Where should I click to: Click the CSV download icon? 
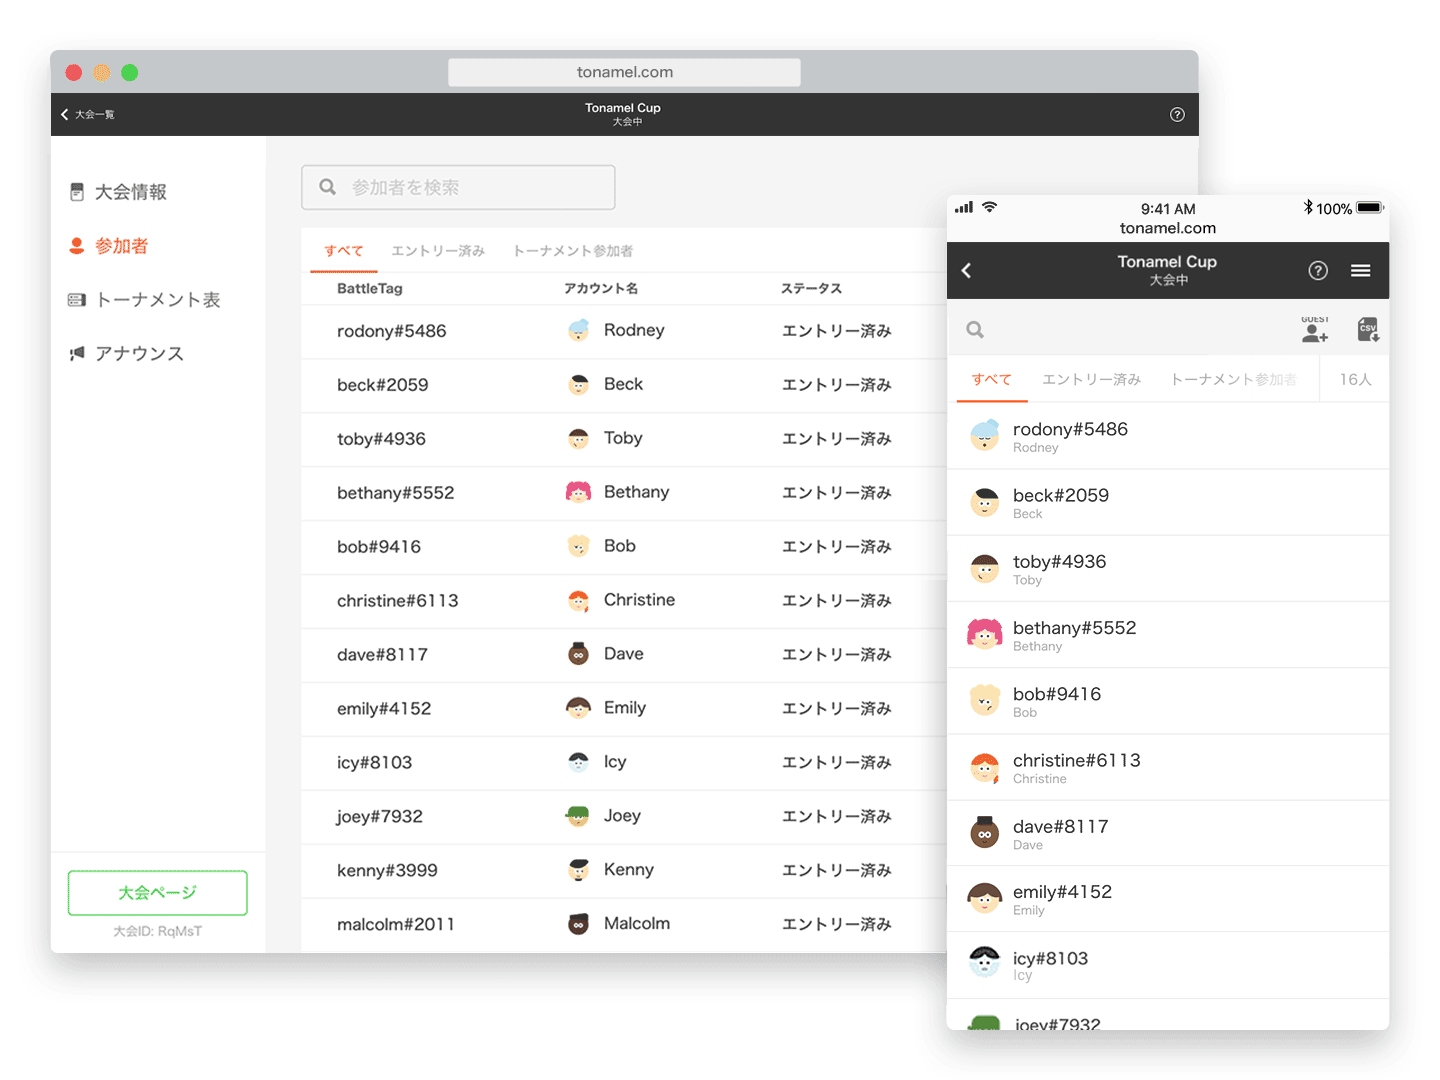coord(1367,330)
